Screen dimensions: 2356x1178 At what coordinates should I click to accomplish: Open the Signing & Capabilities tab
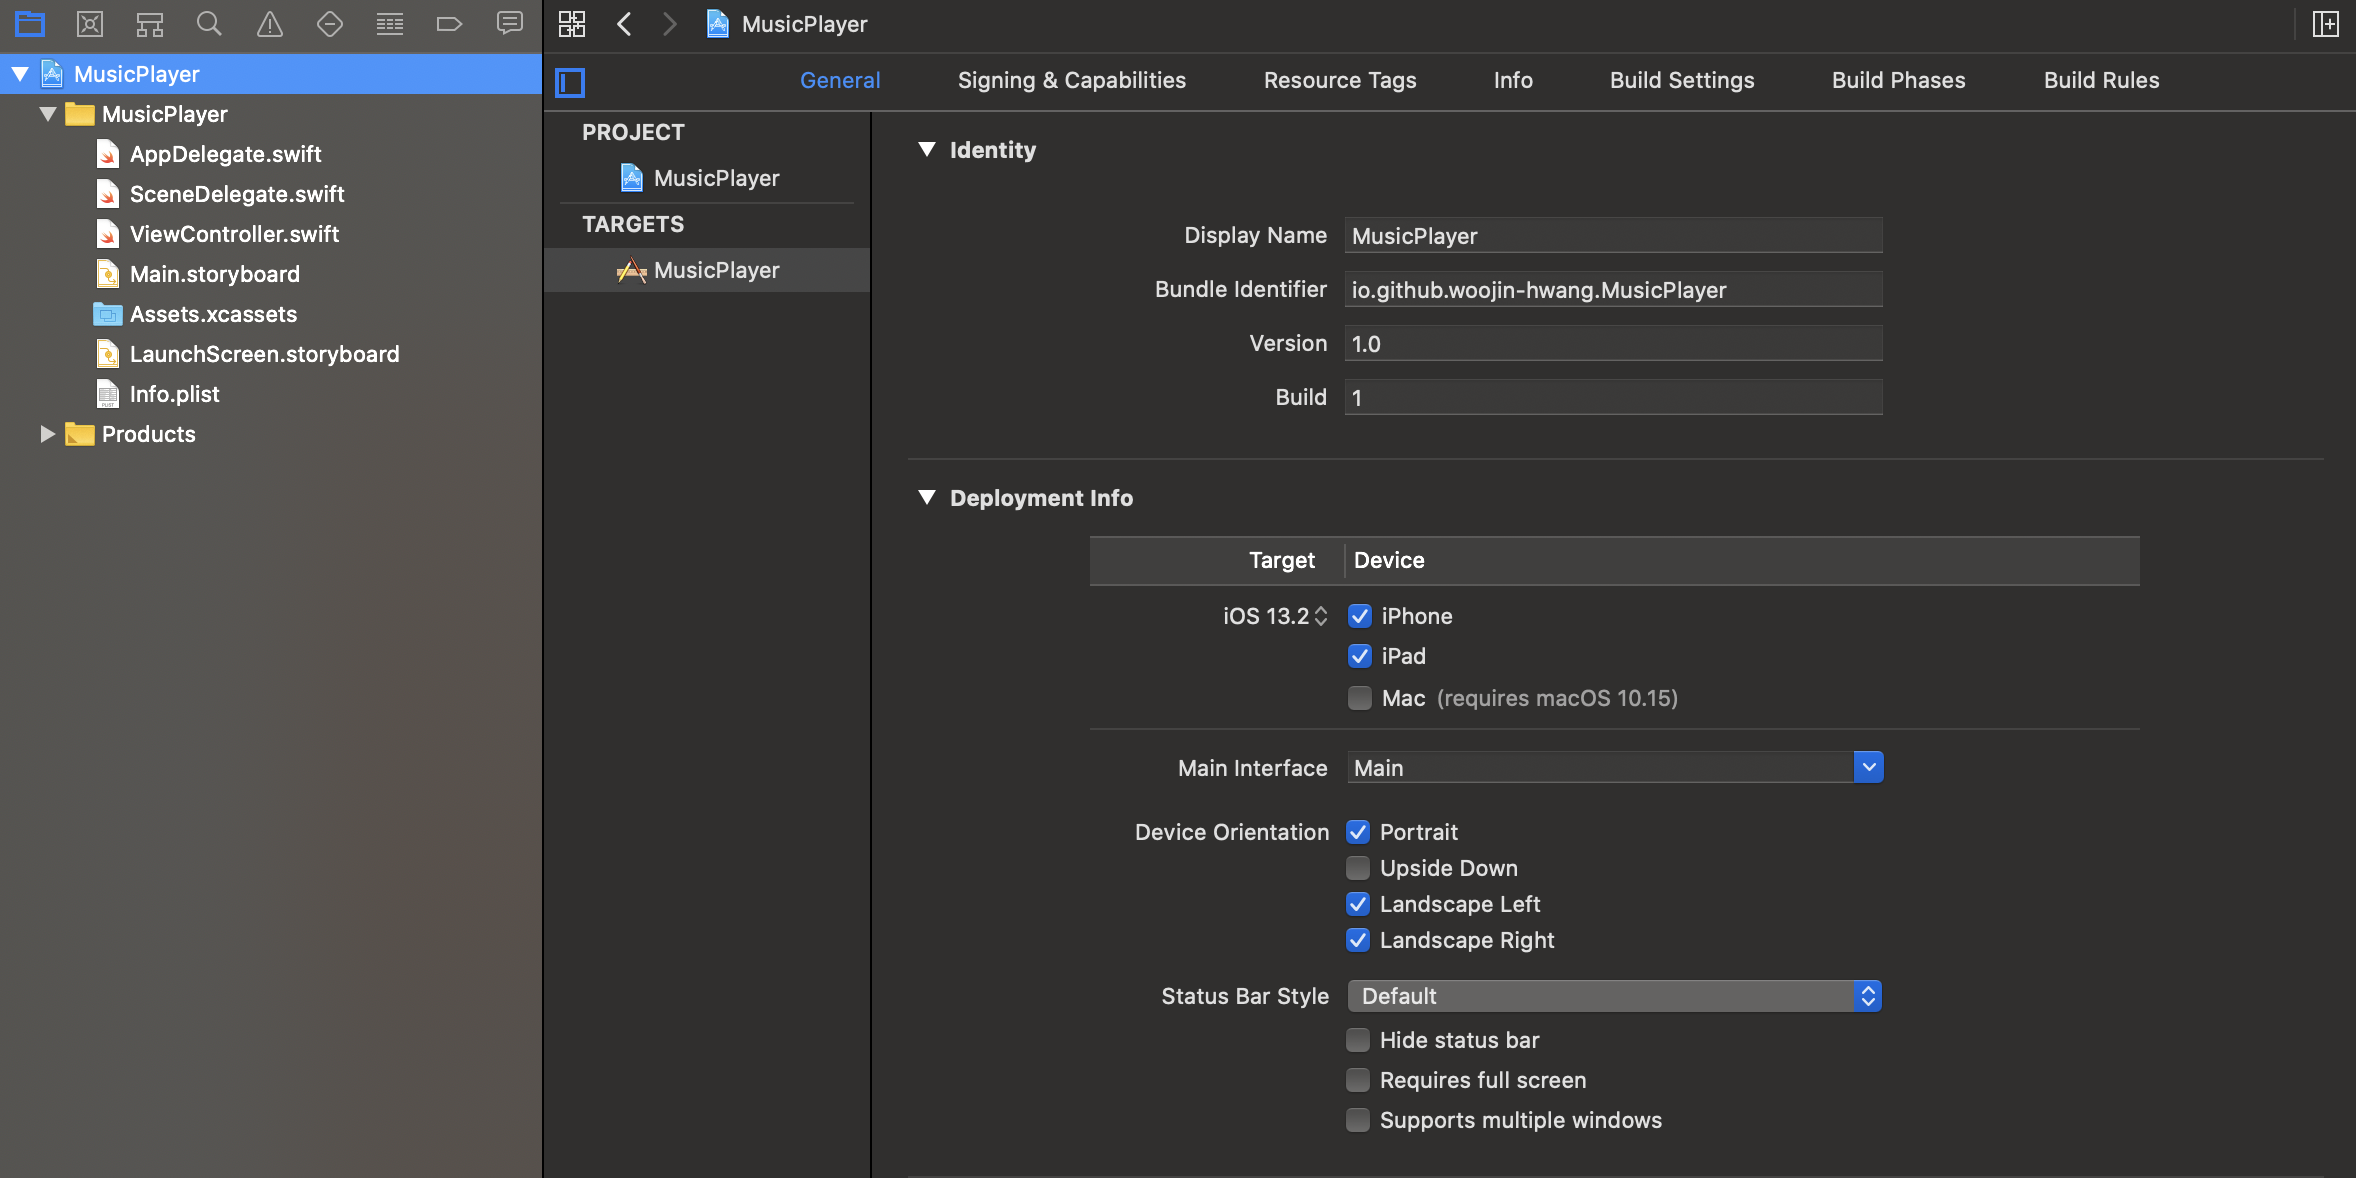pyautogui.click(x=1071, y=80)
